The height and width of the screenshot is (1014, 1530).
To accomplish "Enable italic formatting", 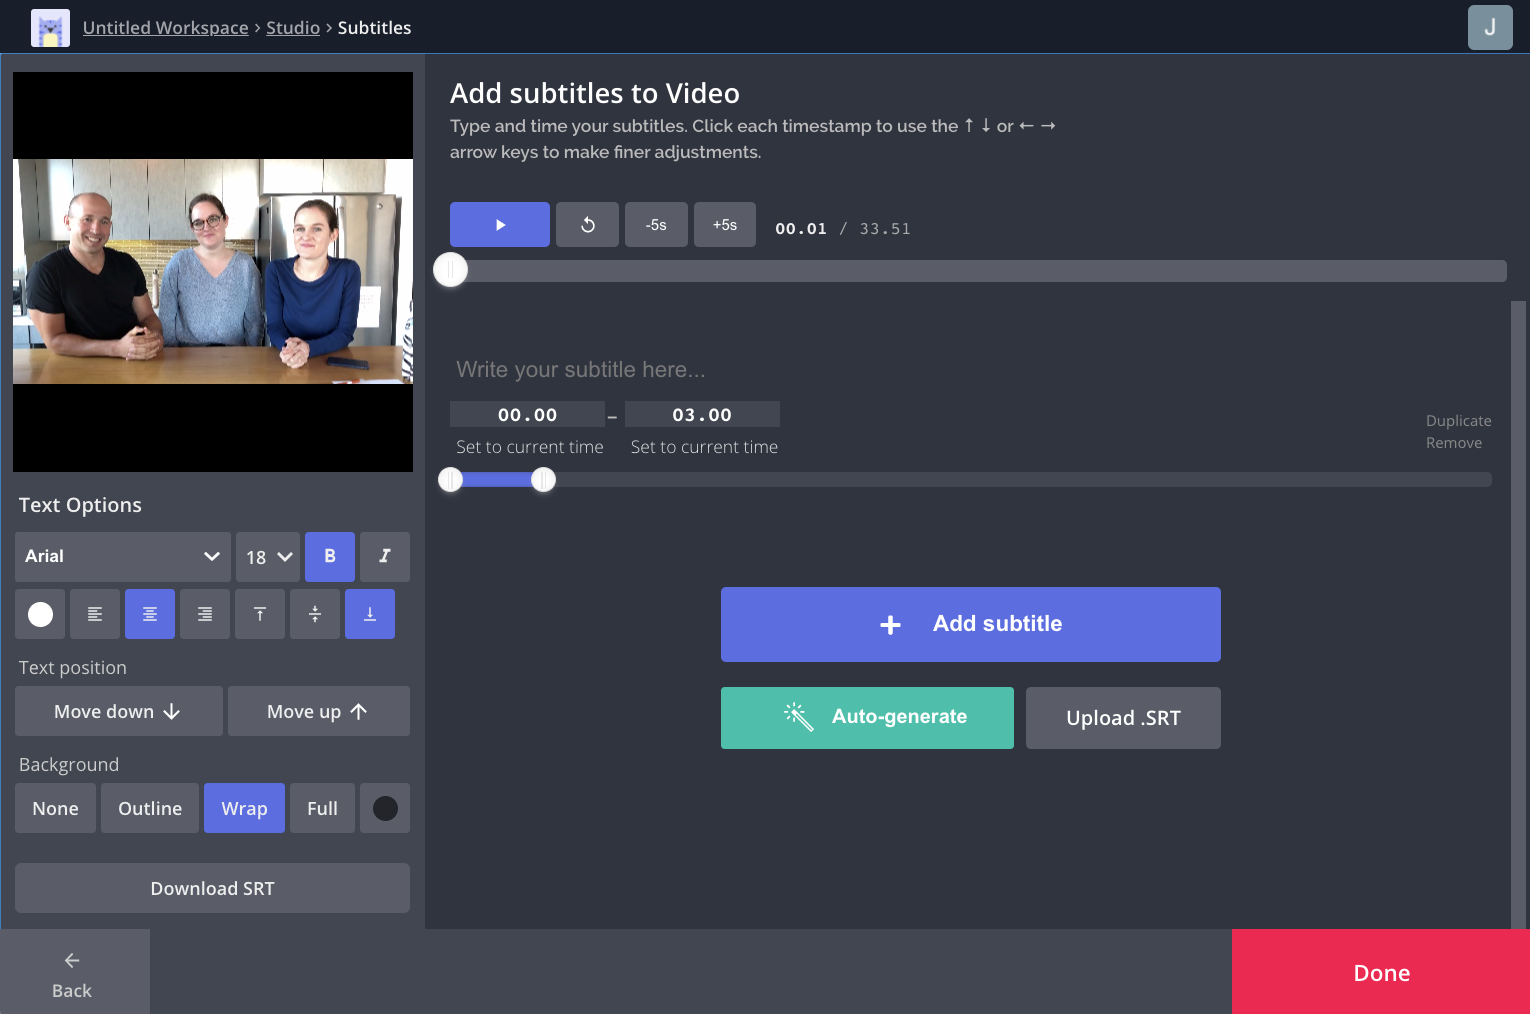I will tap(384, 556).
